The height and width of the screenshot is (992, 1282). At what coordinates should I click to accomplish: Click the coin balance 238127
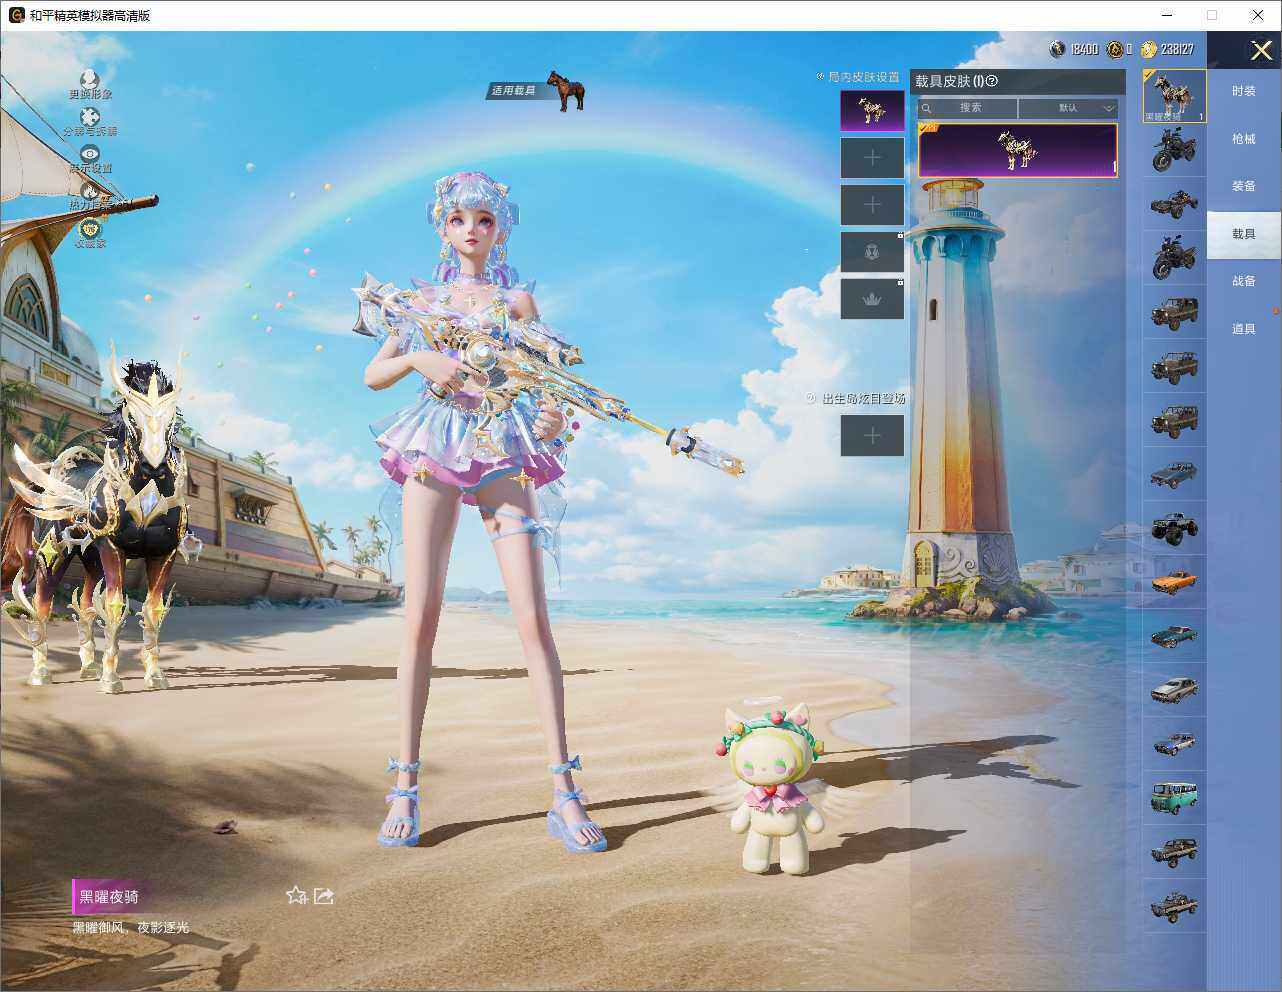(x=1177, y=49)
